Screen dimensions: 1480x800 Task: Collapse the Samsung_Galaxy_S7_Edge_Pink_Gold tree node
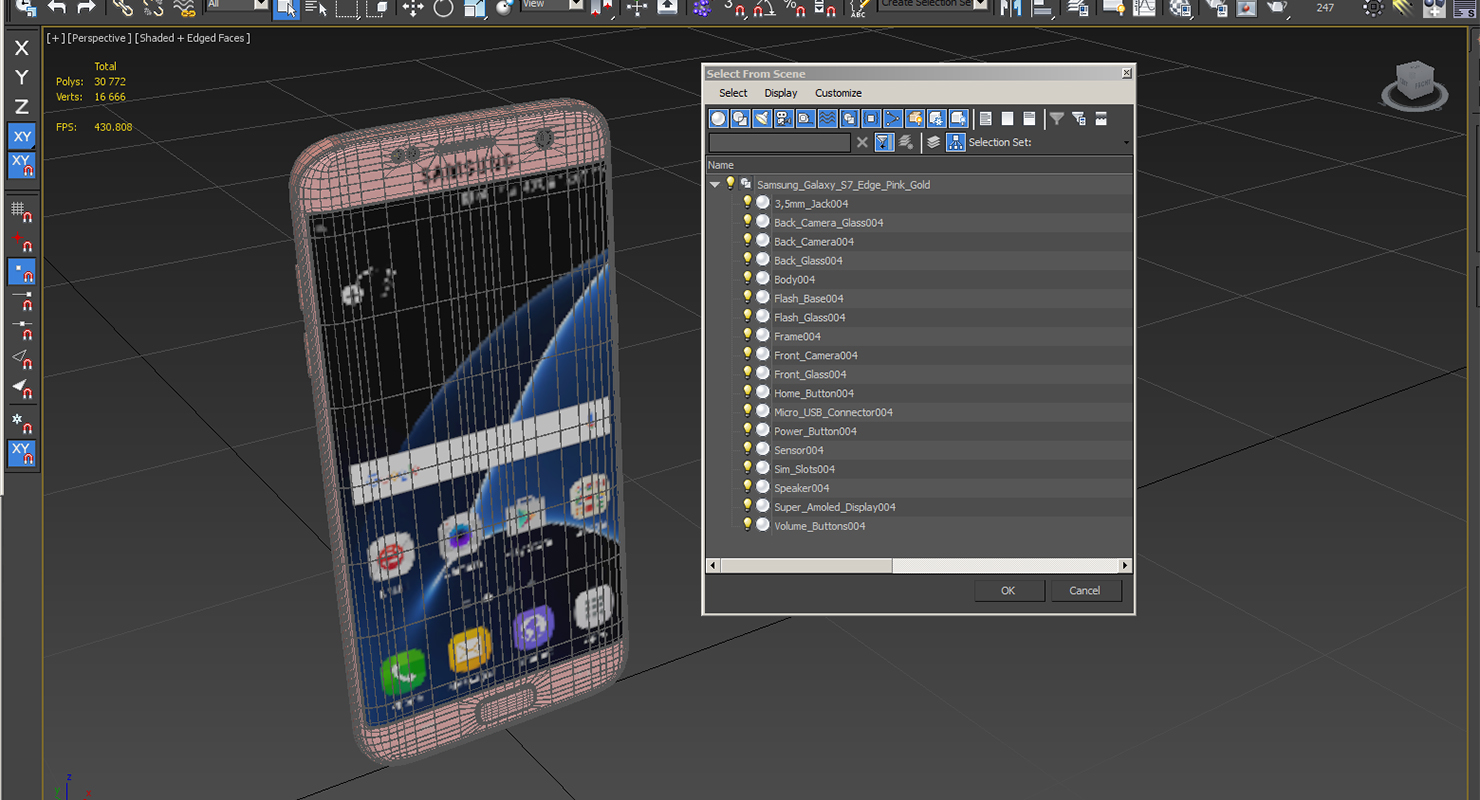click(x=714, y=184)
